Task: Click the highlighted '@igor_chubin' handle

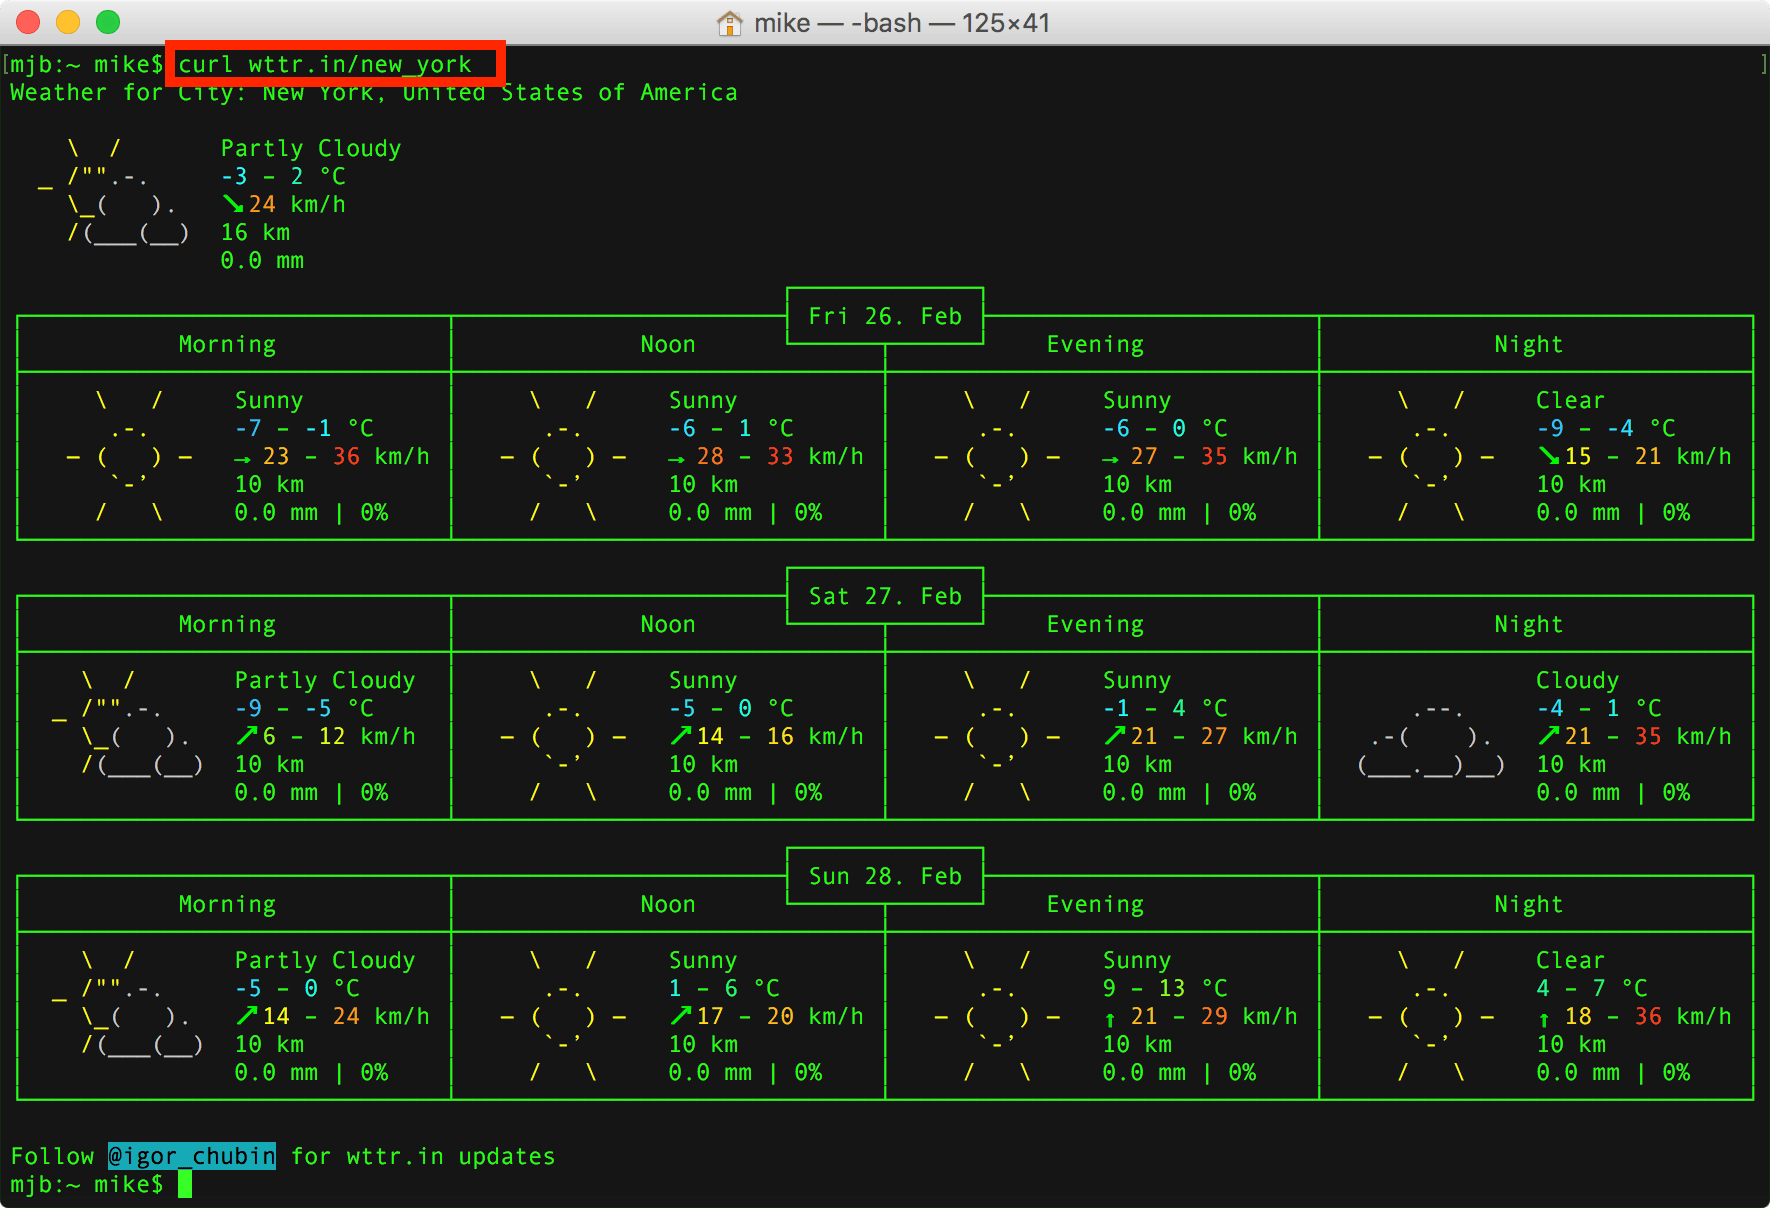Action: [192, 1157]
